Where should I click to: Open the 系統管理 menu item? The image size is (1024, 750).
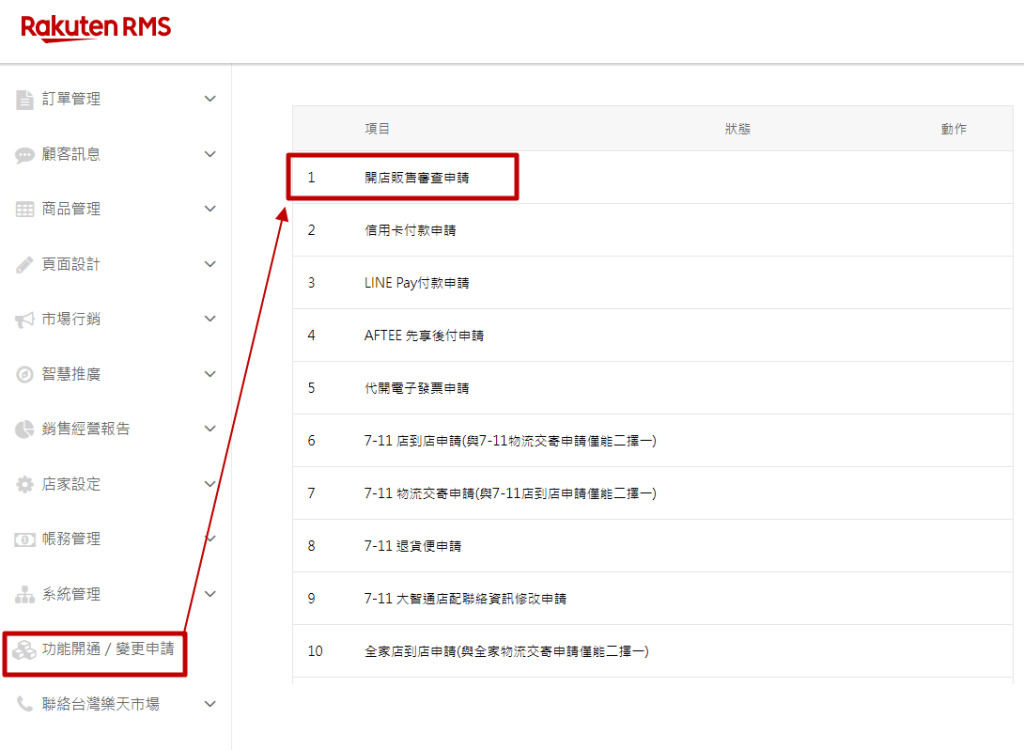(x=71, y=594)
